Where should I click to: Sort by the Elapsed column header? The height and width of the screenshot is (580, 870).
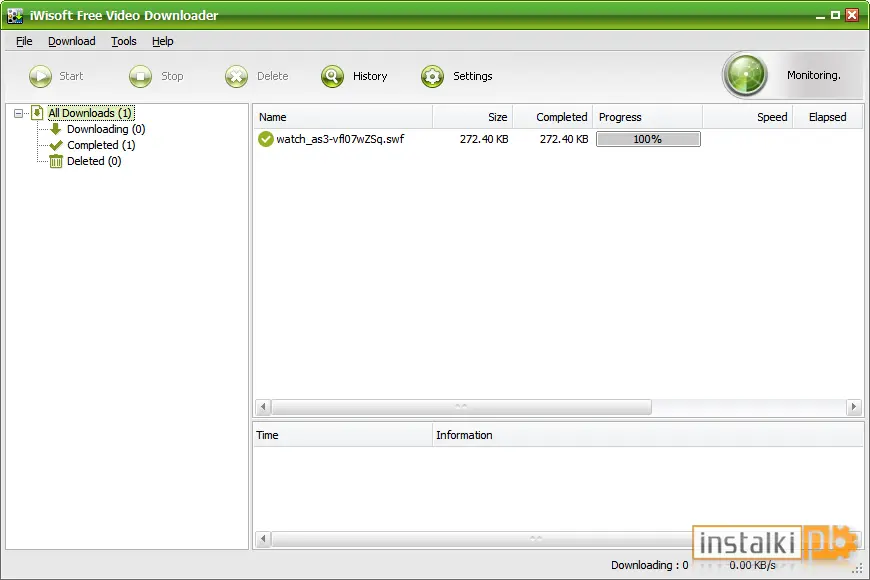pyautogui.click(x=827, y=117)
